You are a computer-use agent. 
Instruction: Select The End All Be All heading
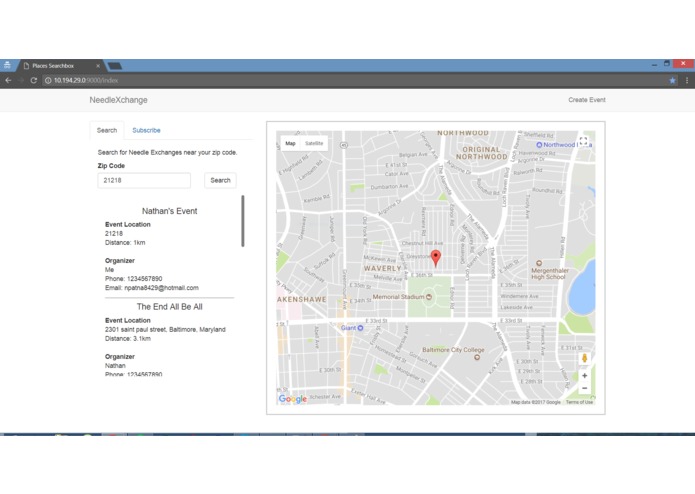(169, 307)
